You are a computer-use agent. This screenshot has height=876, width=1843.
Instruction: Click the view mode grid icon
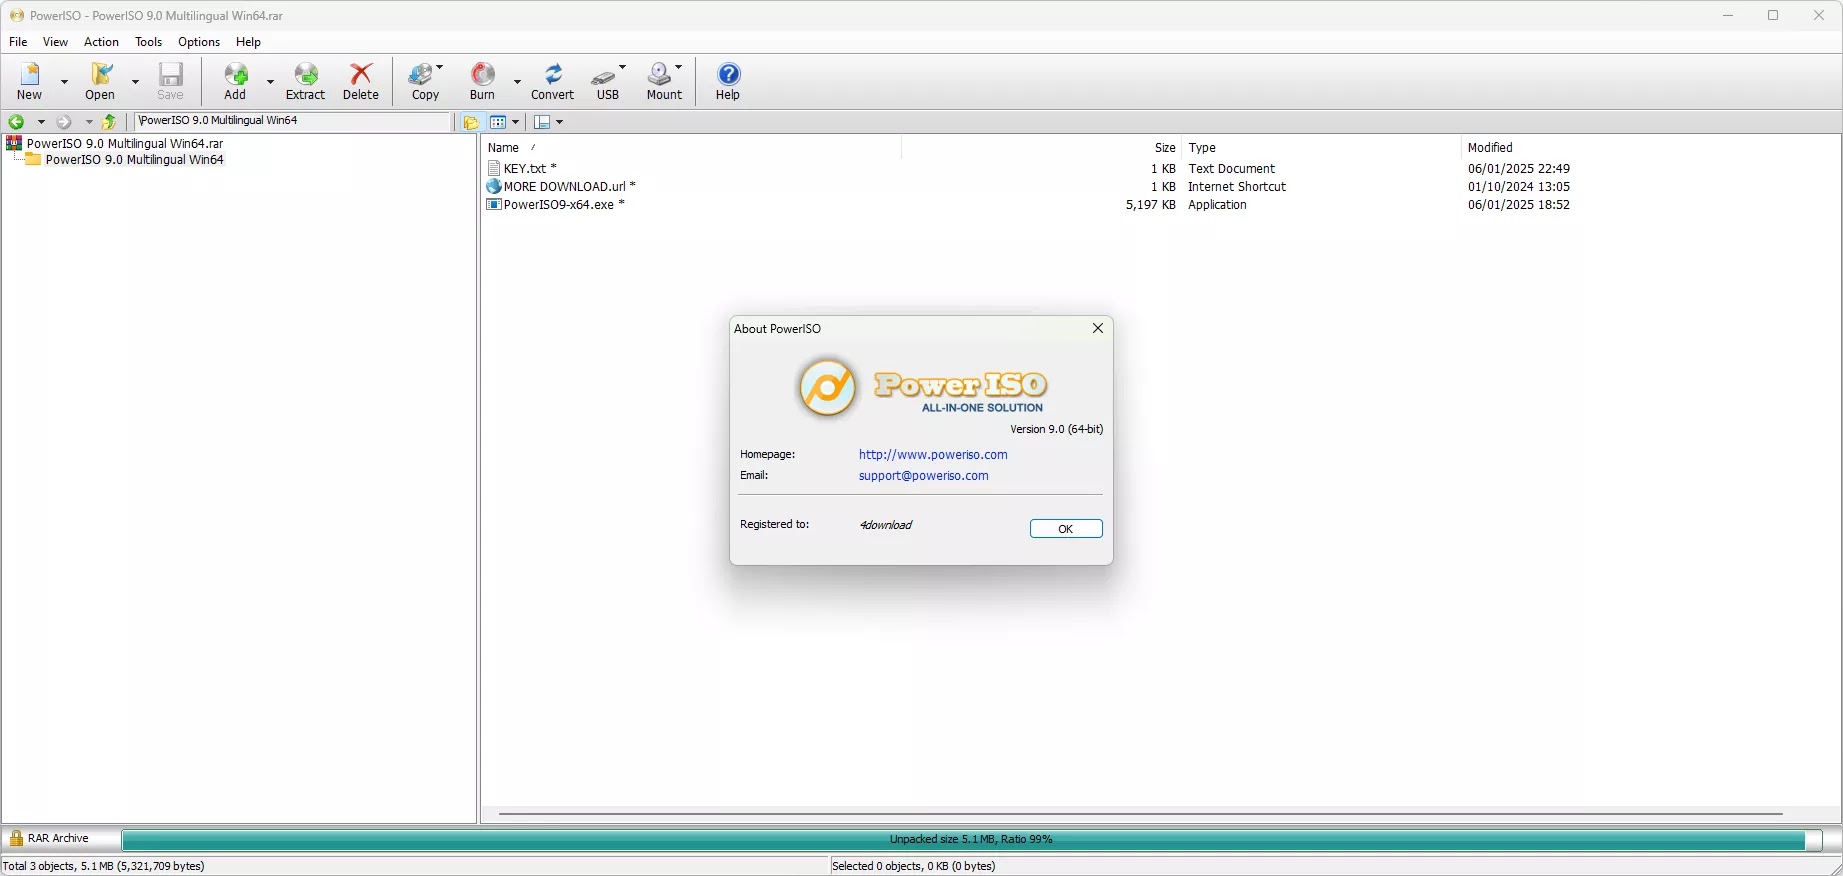pos(498,122)
